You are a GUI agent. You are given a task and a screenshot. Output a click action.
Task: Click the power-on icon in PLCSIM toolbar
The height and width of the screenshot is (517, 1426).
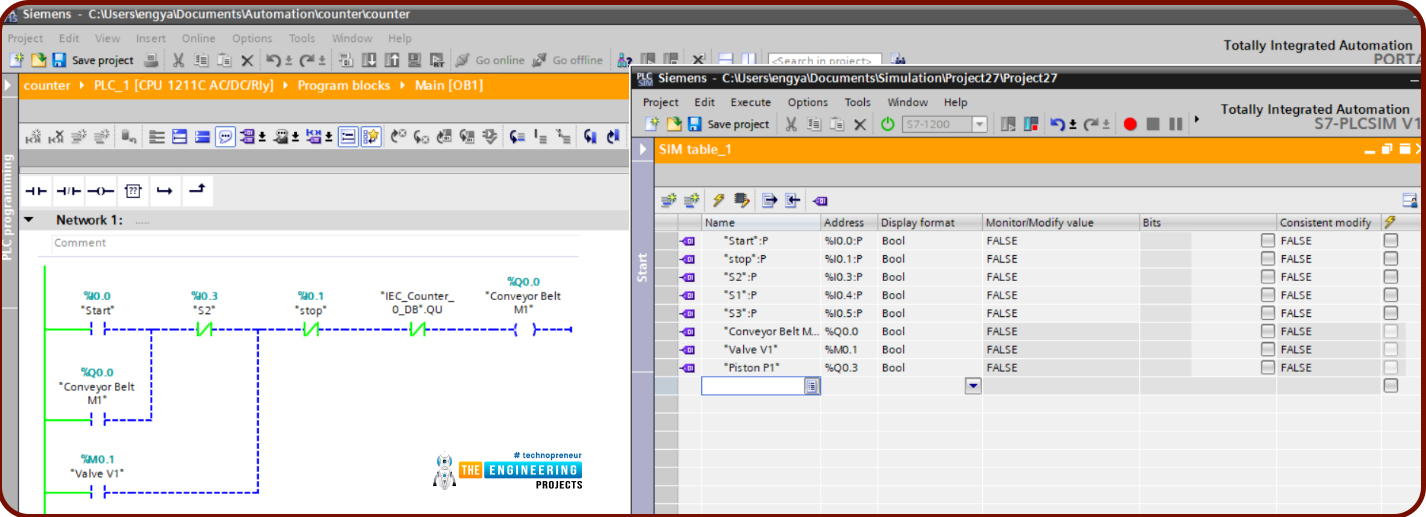click(x=887, y=124)
